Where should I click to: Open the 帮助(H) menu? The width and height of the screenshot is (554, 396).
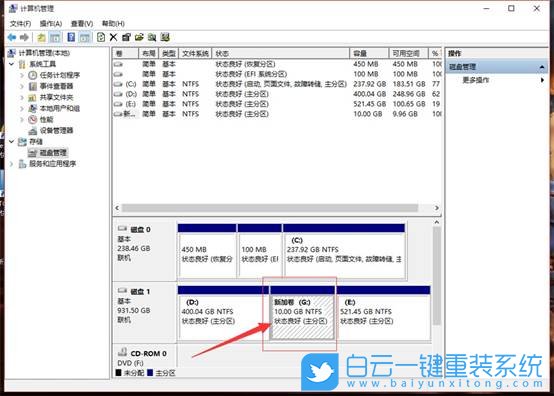point(113,24)
